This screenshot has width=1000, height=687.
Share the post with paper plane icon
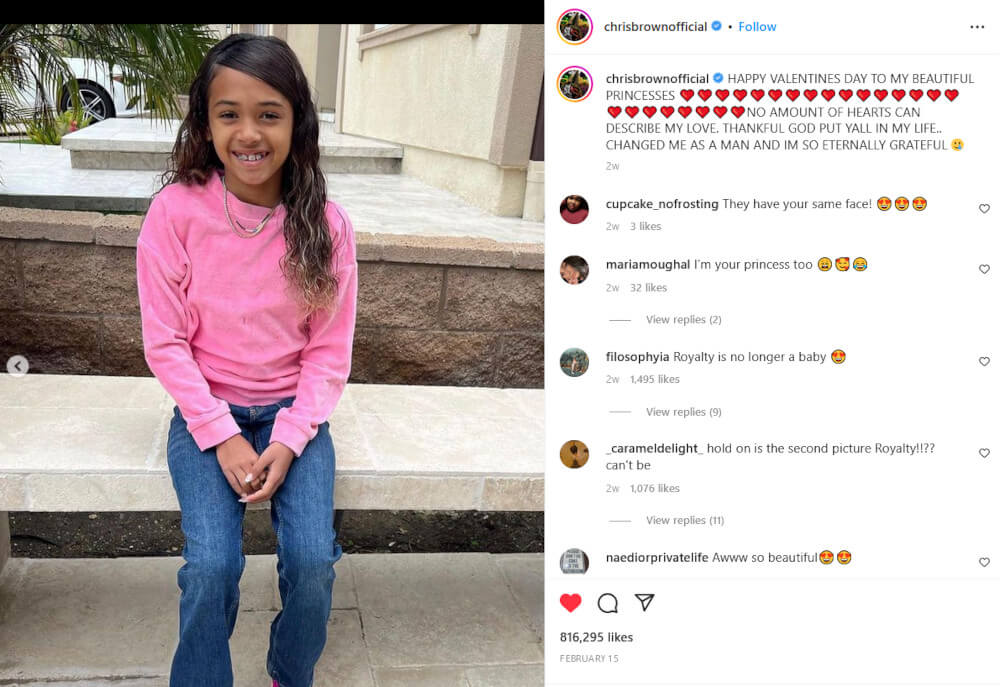(644, 602)
